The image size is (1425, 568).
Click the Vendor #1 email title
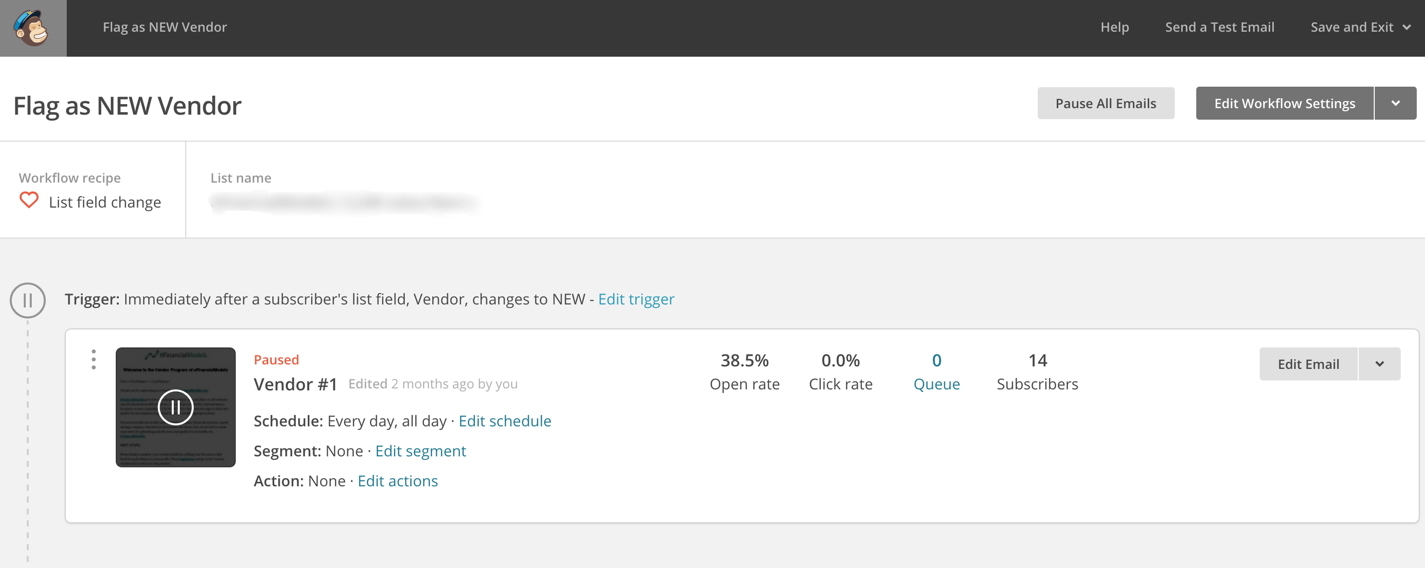pos(296,384)
